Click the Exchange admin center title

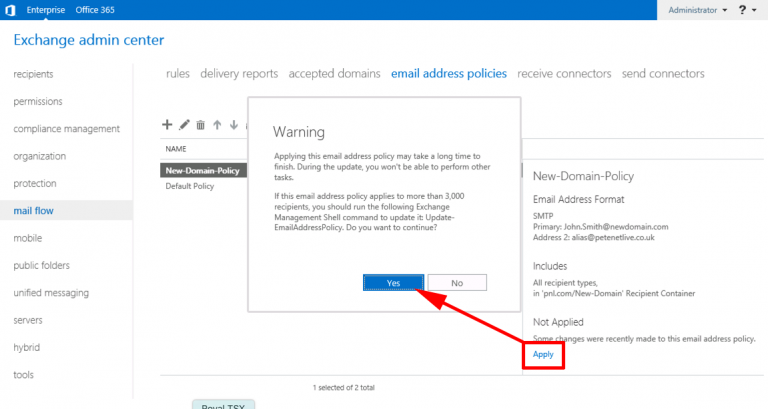click(89, 40)
